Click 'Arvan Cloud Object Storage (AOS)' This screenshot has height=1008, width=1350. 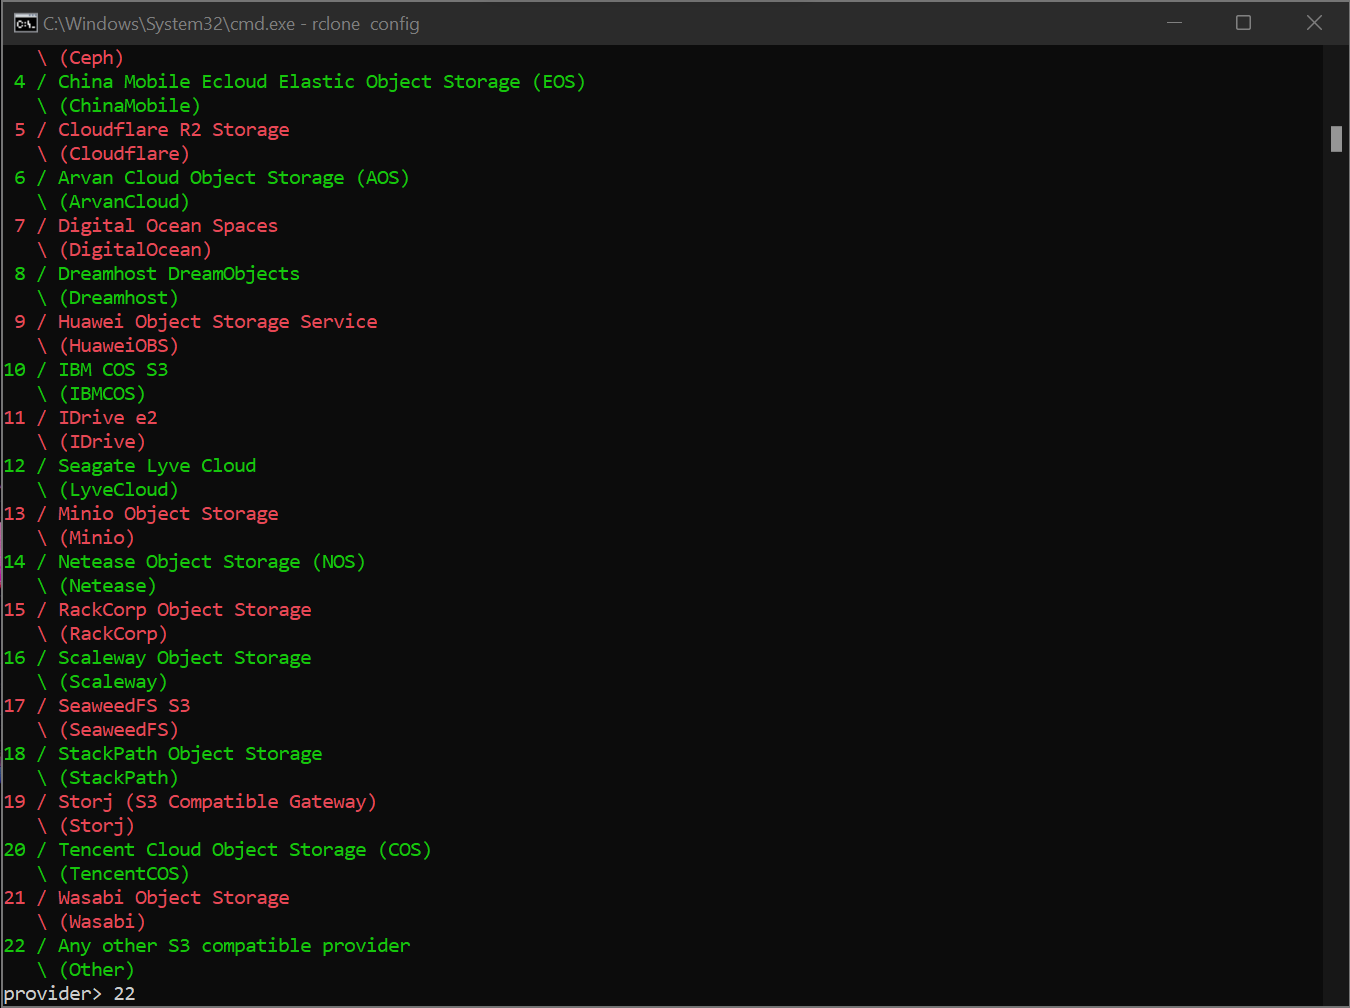point(233,178)
